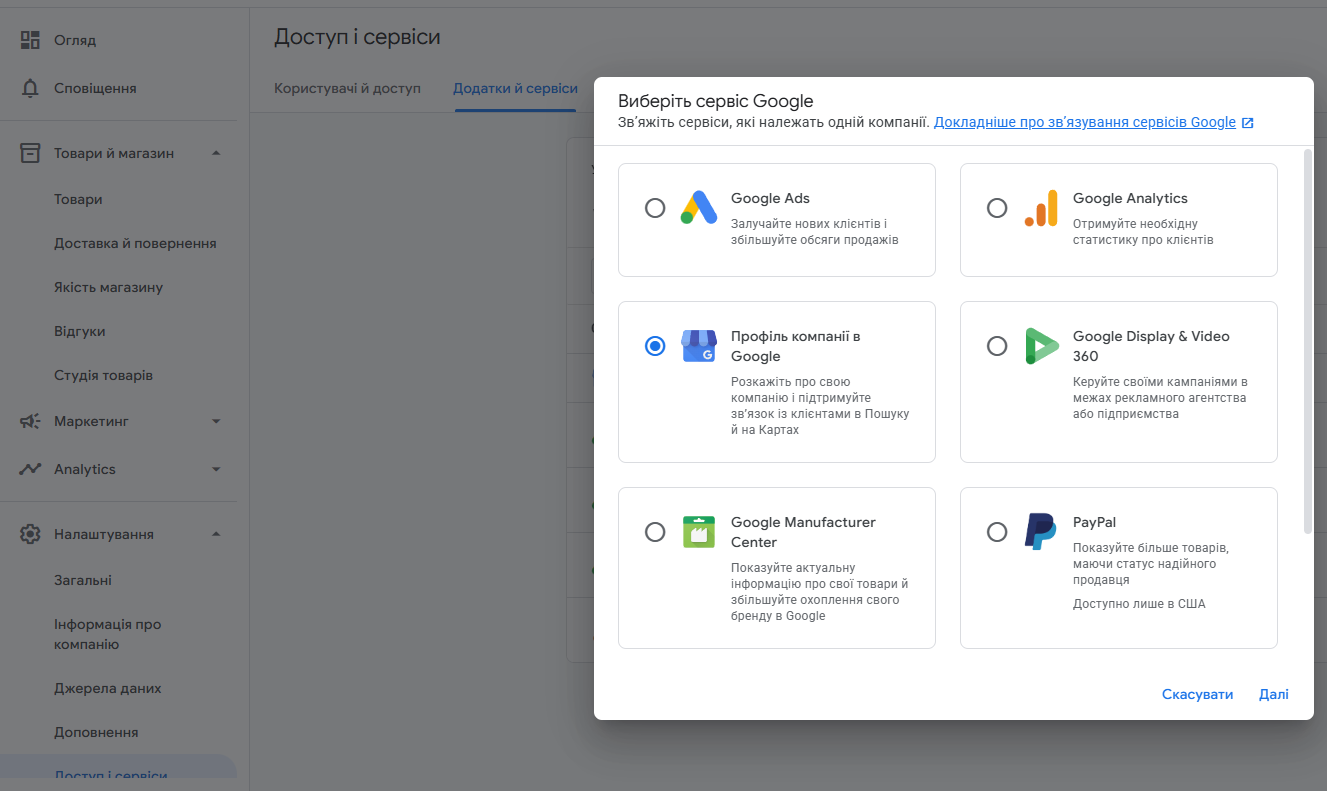Click the Google Ads logo icon

tap(699, 207)
